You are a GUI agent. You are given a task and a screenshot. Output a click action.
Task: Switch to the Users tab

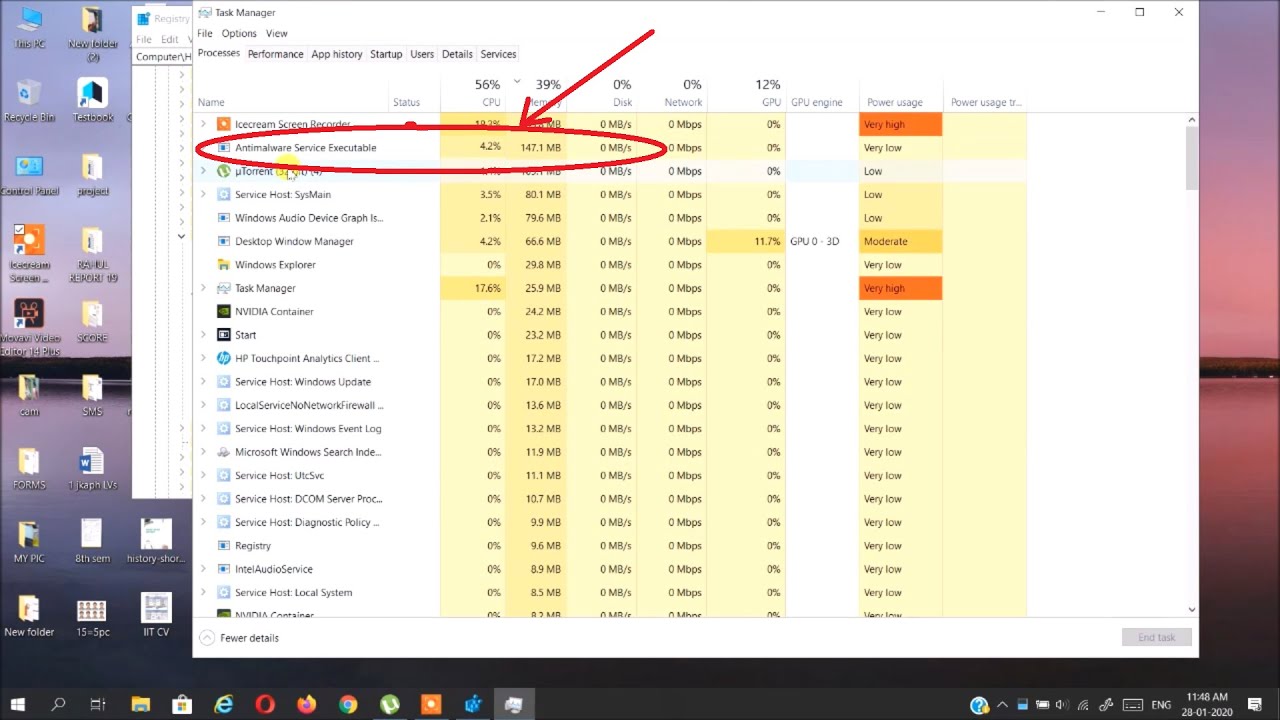pos(422,54)
